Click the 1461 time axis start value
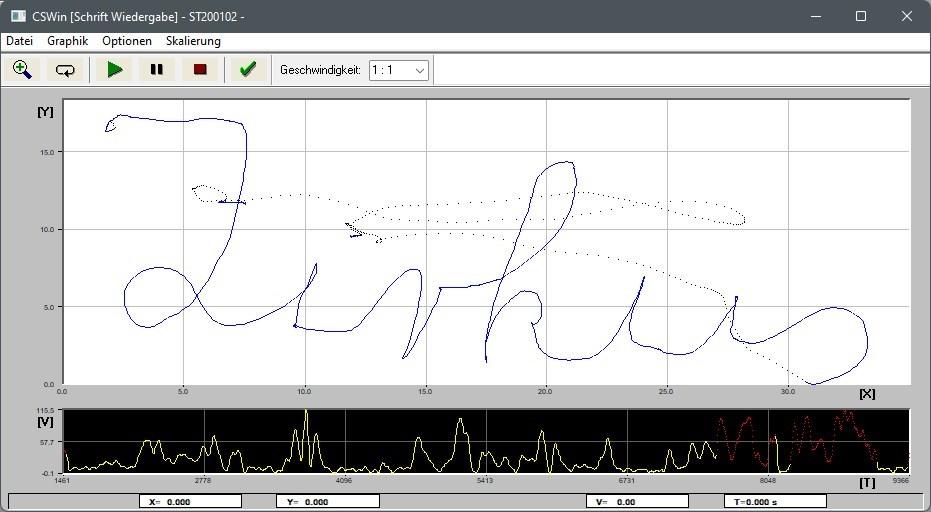The height and width of the screenshot is (512, 931). (x=62, y=480)
